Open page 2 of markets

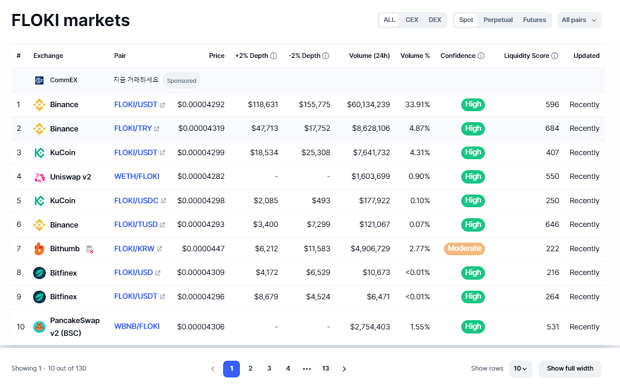pyautogui.click(x=250, y=369)
